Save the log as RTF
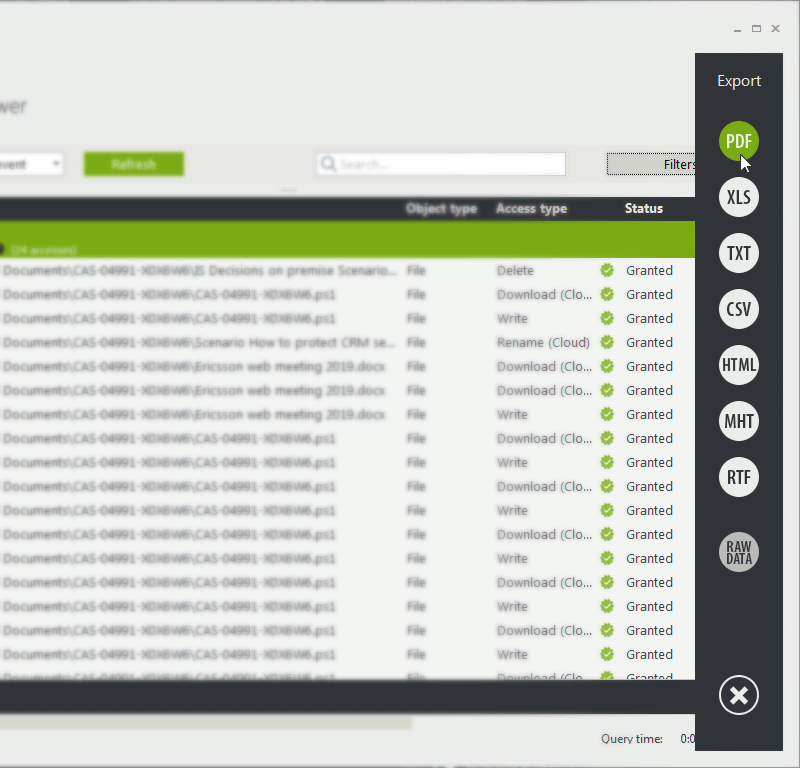 (x=738, y=477)
